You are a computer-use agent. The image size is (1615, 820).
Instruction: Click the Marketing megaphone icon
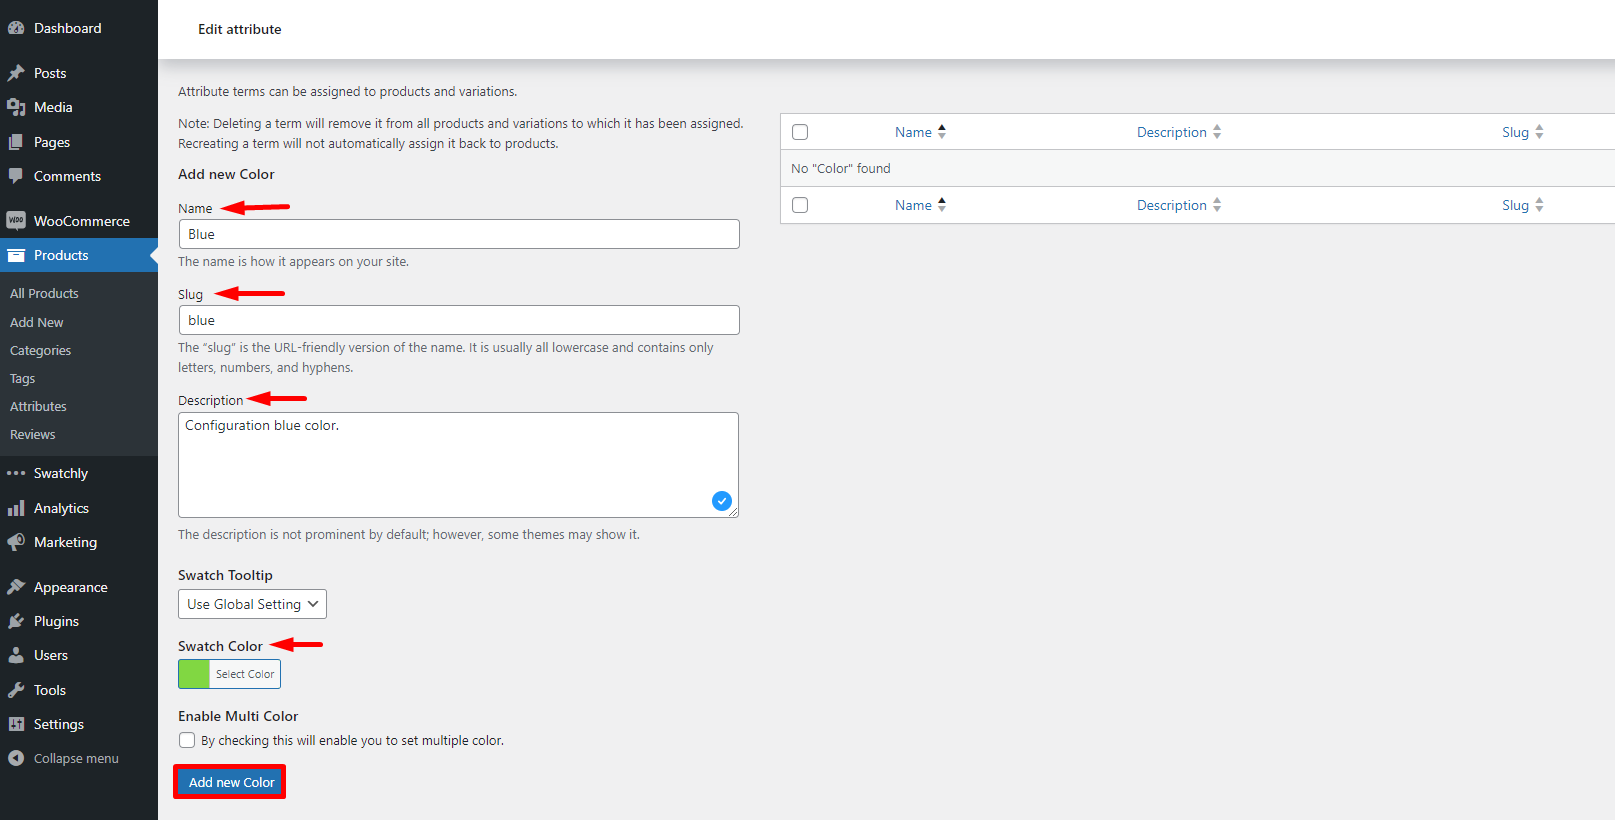pos(16,542)
